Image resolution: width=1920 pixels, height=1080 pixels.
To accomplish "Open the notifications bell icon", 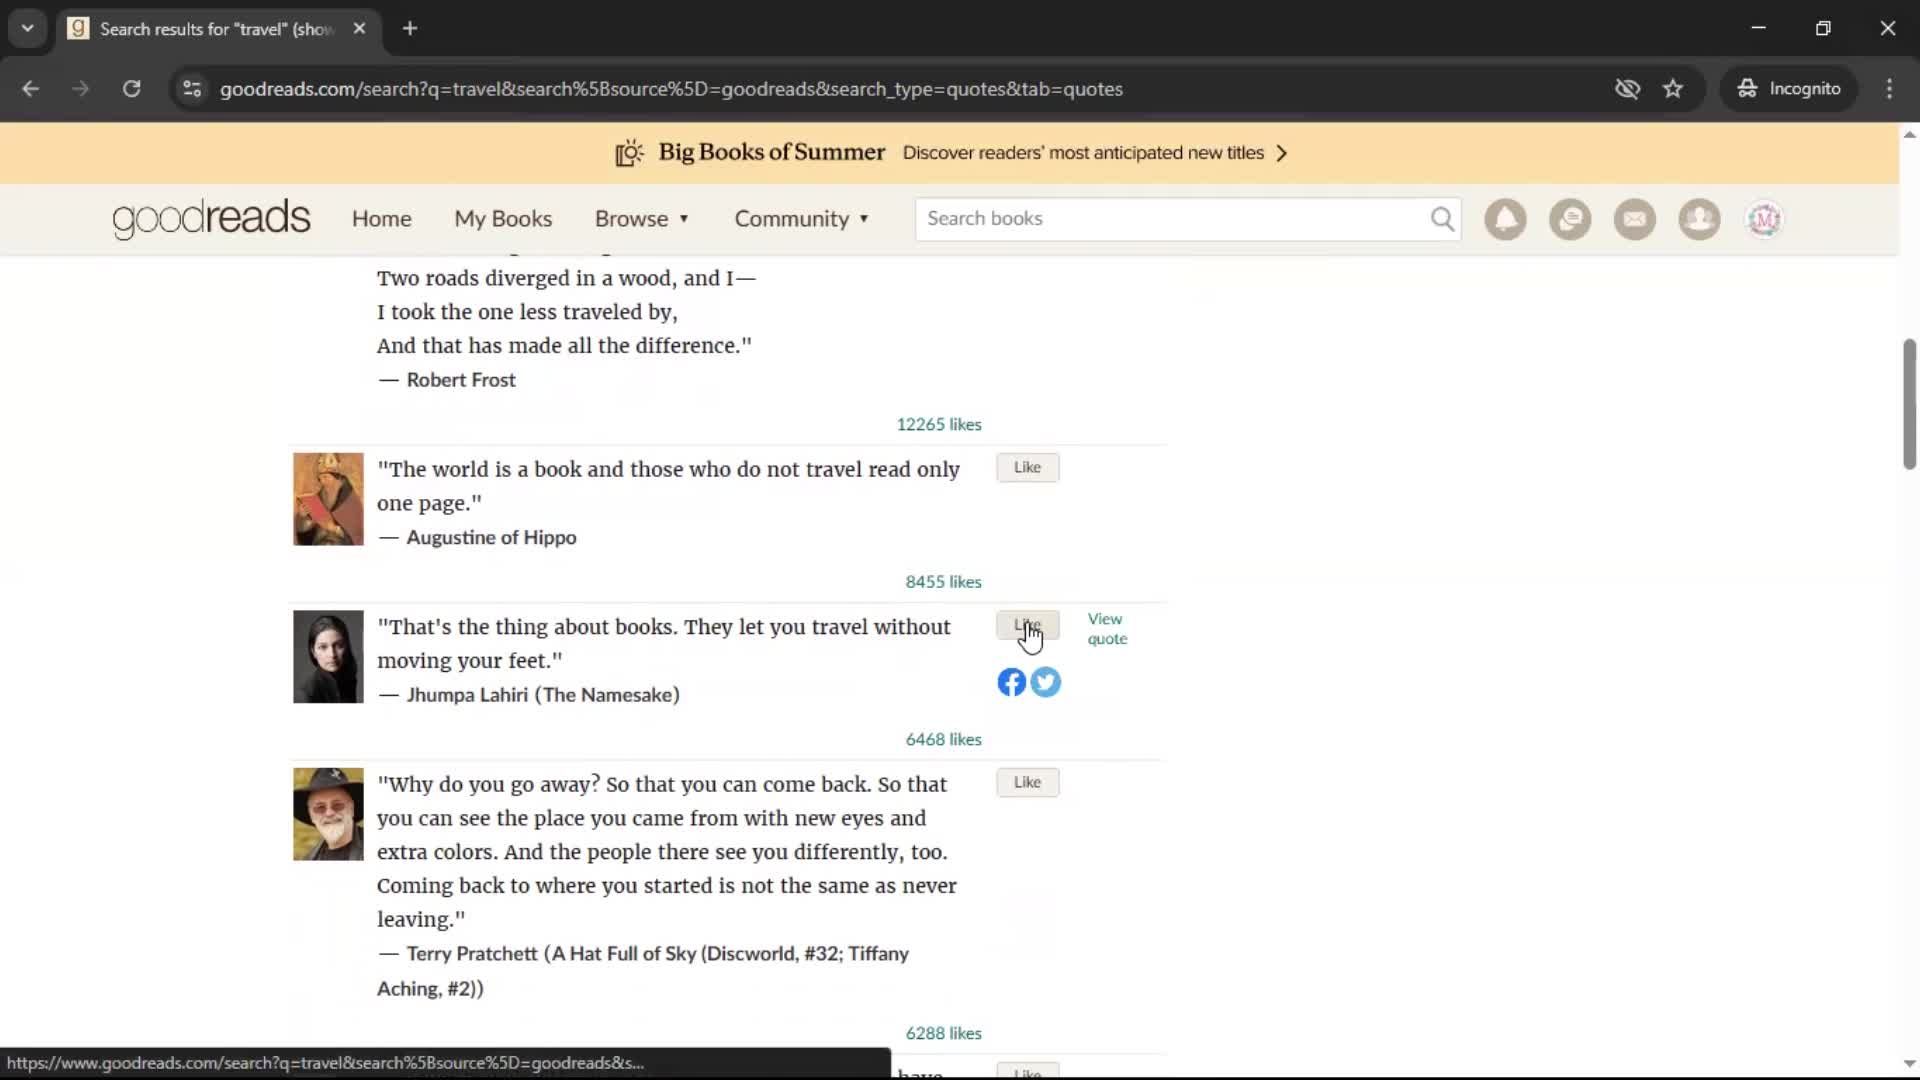I will (1505, 219).
